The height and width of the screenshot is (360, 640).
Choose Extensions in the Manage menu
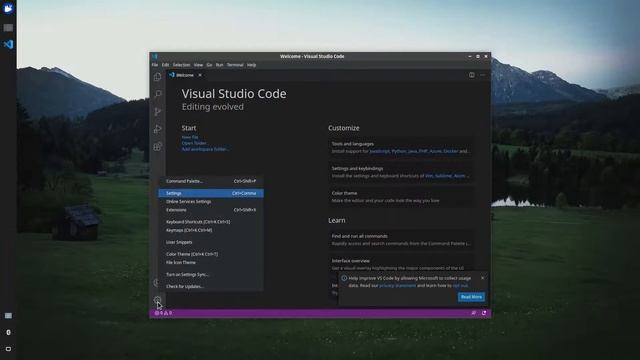coord(211,210)
